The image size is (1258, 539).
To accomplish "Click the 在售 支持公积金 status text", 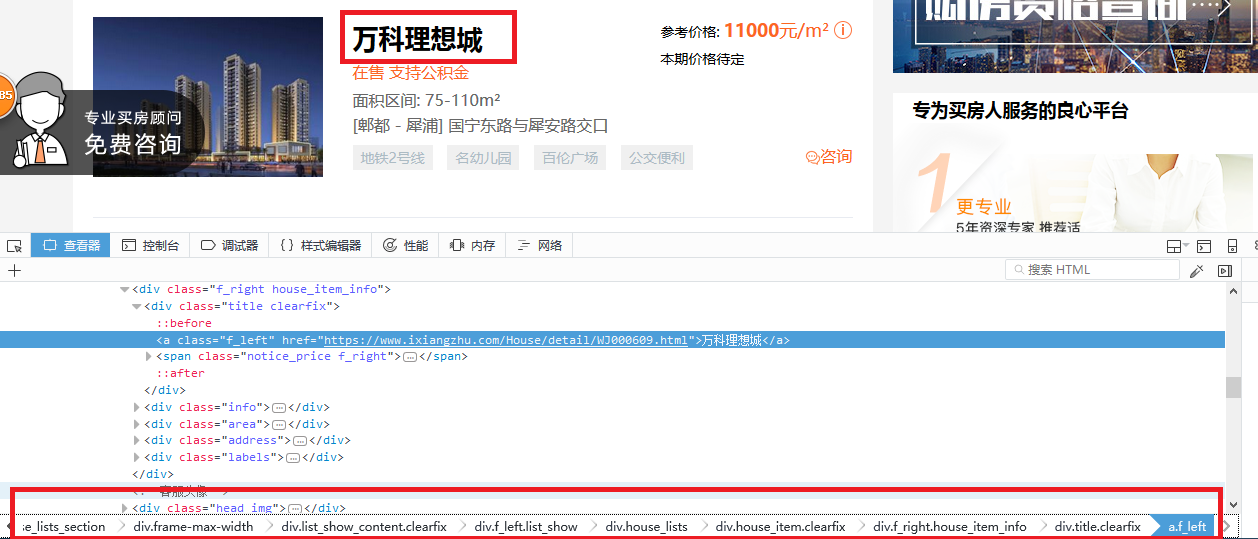I will [411, 73].
